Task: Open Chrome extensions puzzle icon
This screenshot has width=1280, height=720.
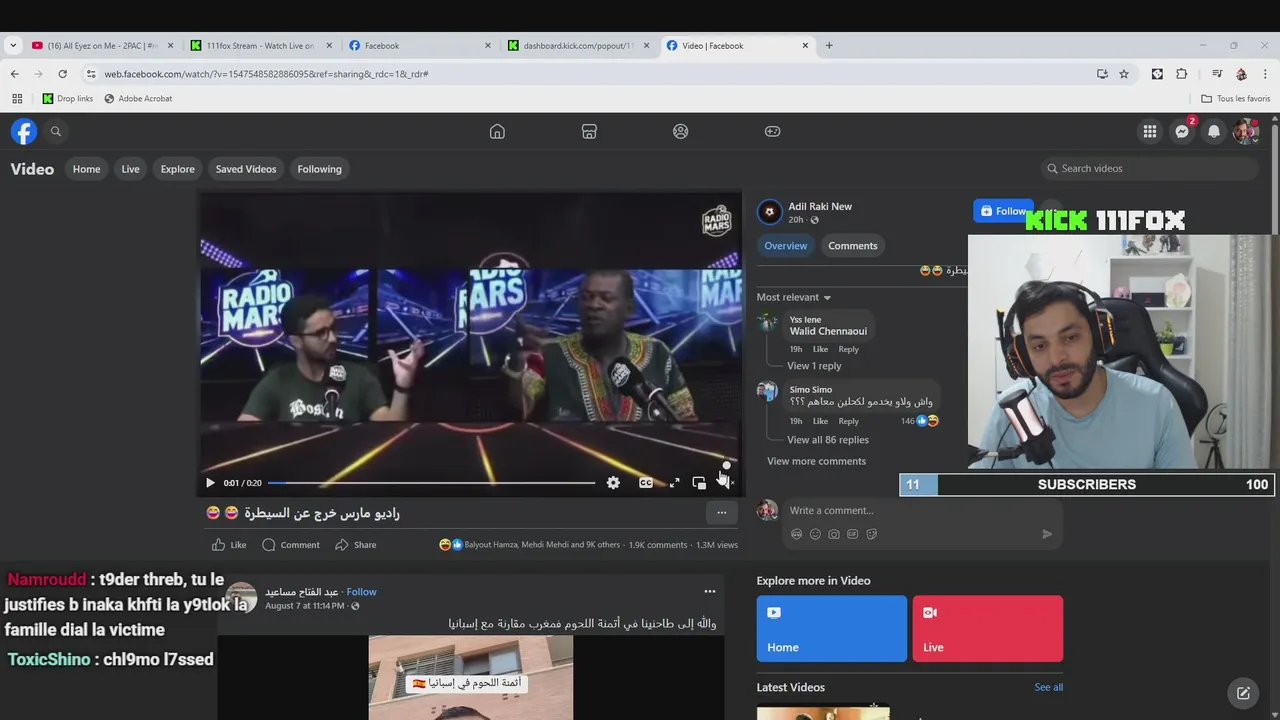Action: [1182, 74]
